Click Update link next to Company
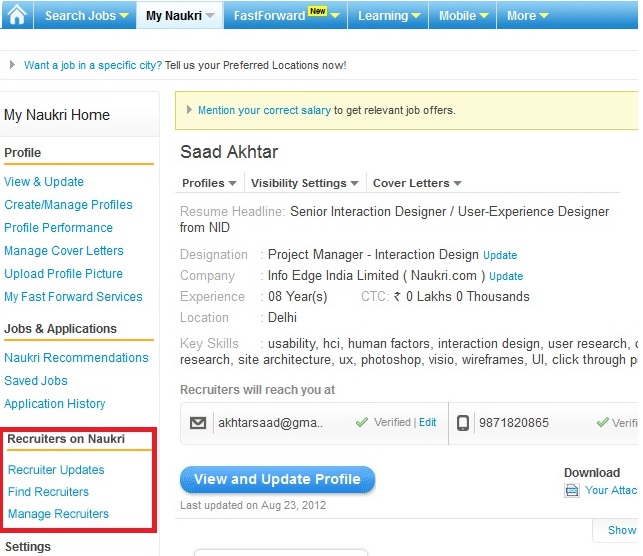 [x=506, y=276]
